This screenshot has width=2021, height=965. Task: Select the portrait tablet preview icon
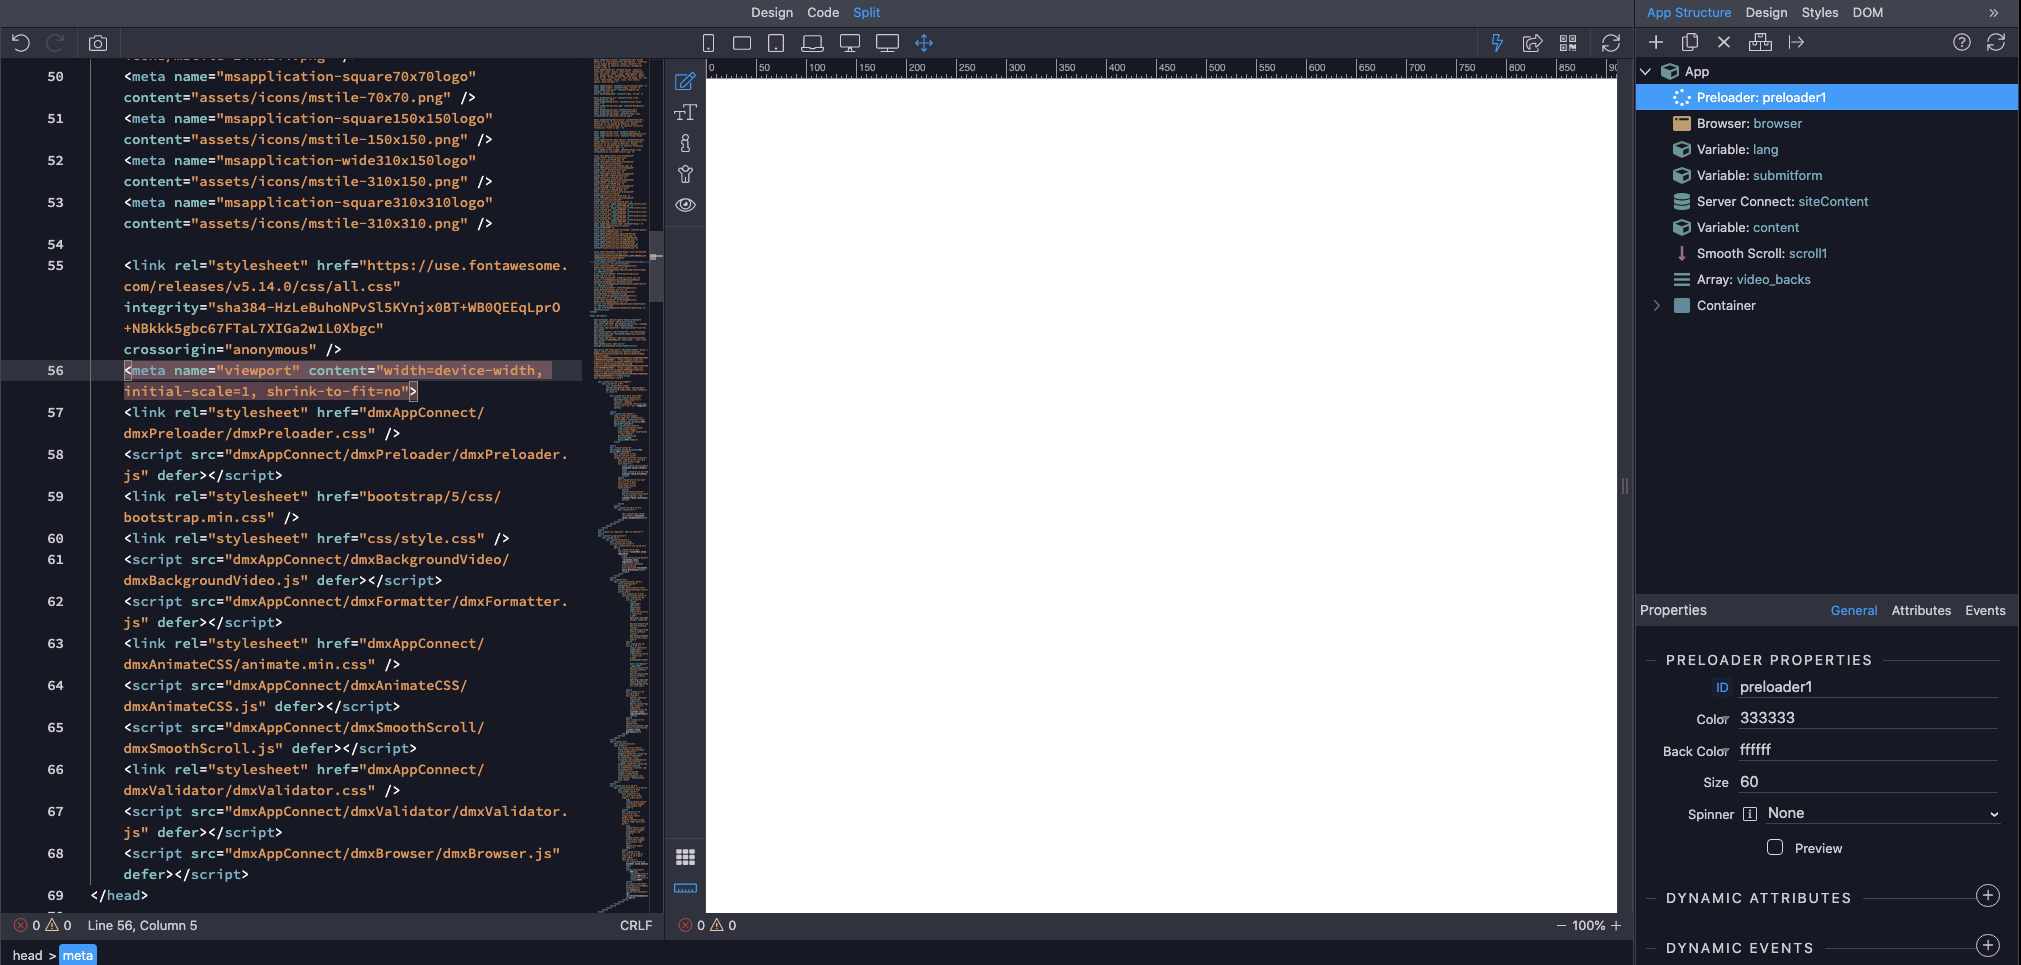(x=776, y=43)
